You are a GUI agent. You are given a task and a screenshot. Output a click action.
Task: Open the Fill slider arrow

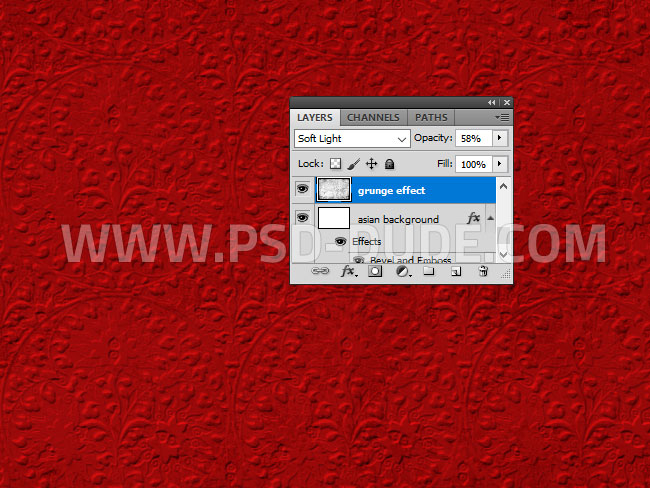[500, 164]
